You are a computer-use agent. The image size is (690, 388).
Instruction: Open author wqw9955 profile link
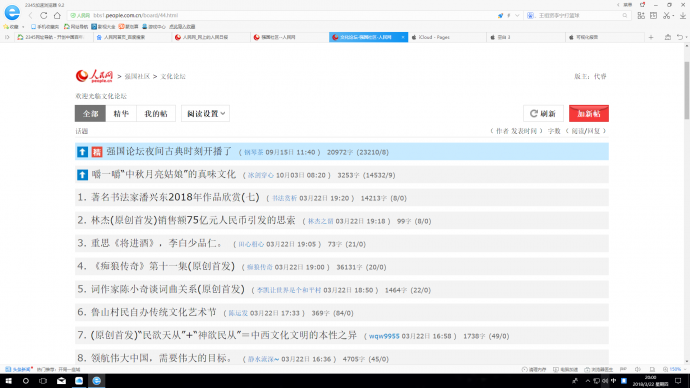click(x=384, y=336)
